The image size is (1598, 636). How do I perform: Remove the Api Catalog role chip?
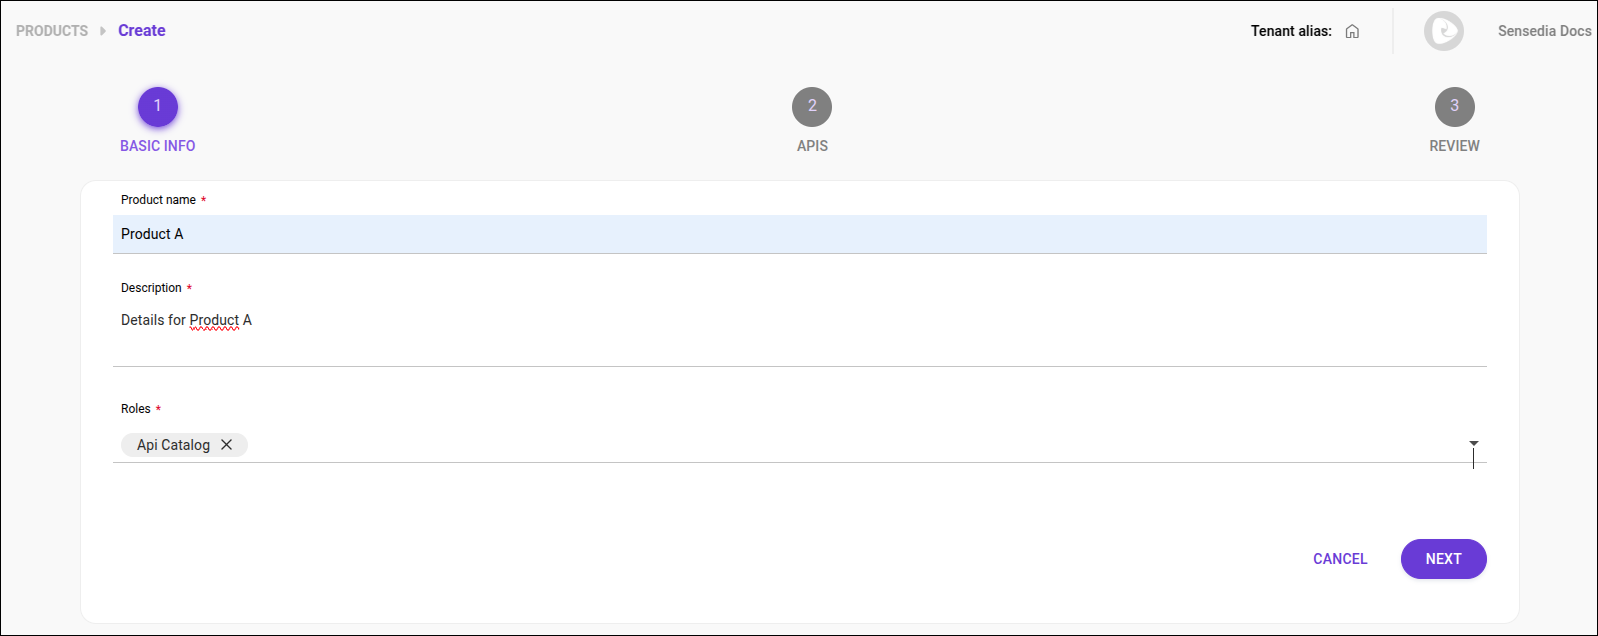[227, 445]
